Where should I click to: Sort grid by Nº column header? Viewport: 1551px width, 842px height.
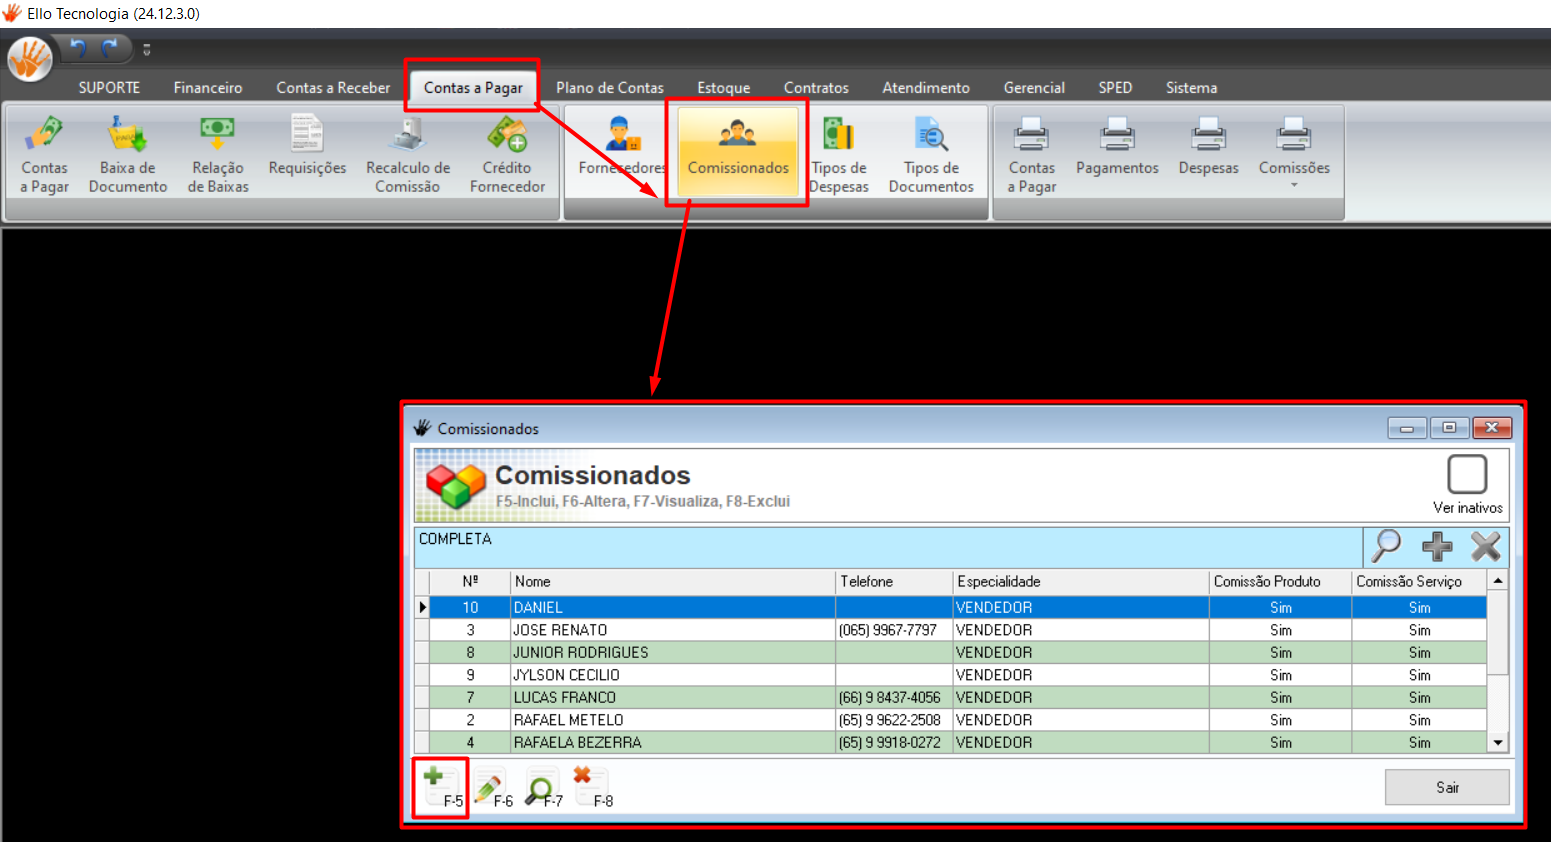pos(470,582)
